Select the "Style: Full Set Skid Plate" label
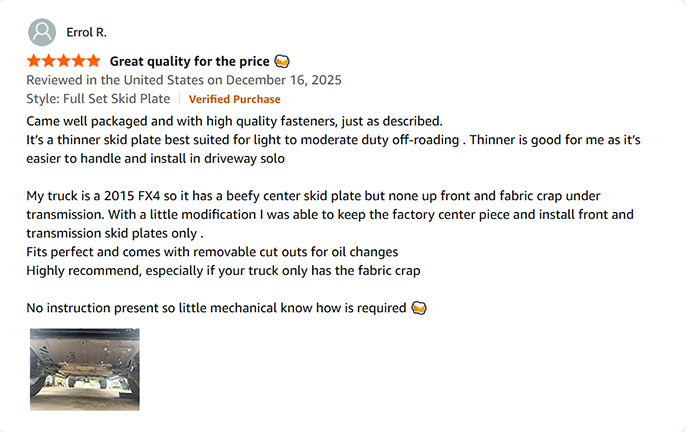Image resolution: width=686 pixels, height=432 pixels. (98, 99)
